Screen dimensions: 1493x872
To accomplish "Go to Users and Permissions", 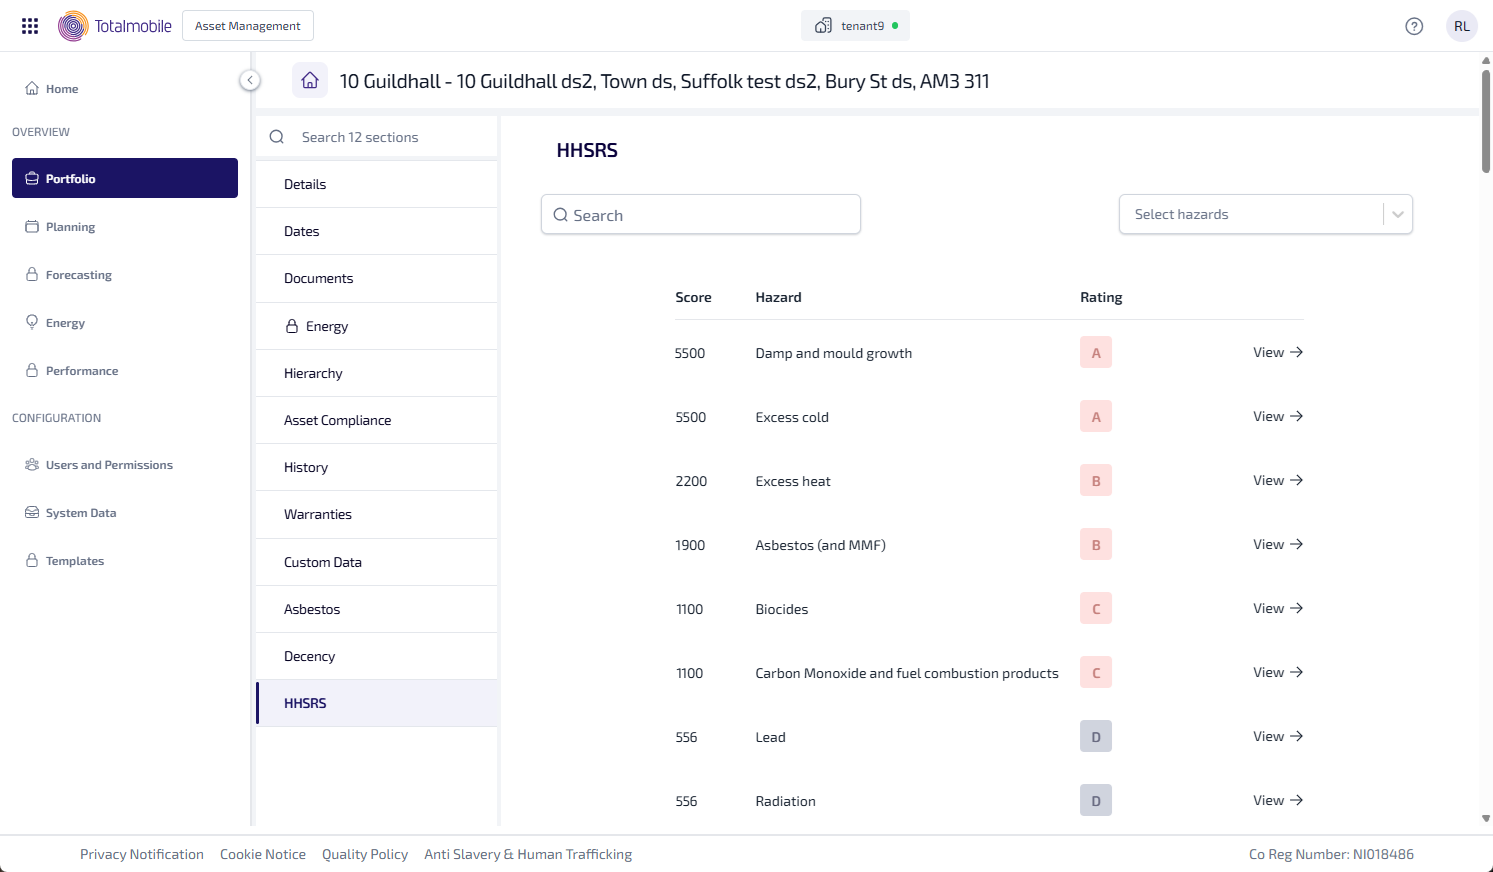I will [x=109, y=465].
